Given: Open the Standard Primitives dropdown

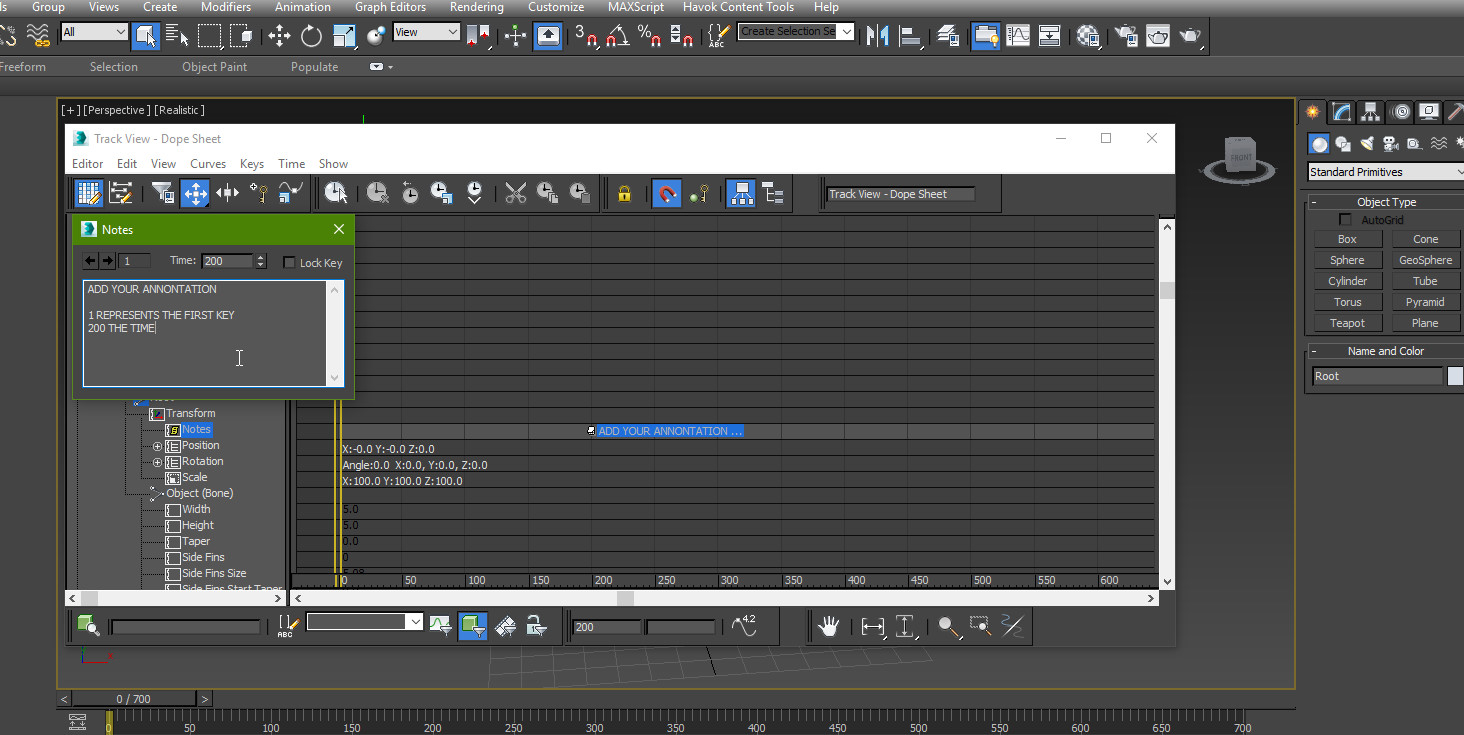Looking at the screenshot, I should pyautogui.click(x=1383, y=171).
